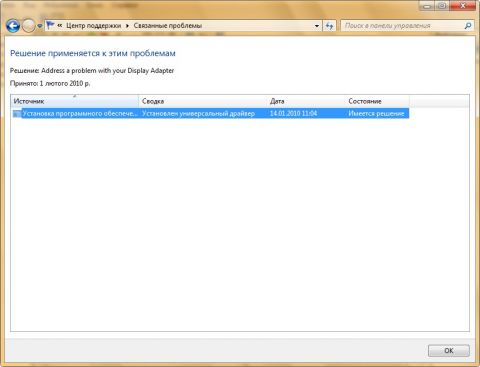The height and width of the screenshot is (367, 480).
Task: Click the greyed-out forward navigation button
Action: click(28, 26)
